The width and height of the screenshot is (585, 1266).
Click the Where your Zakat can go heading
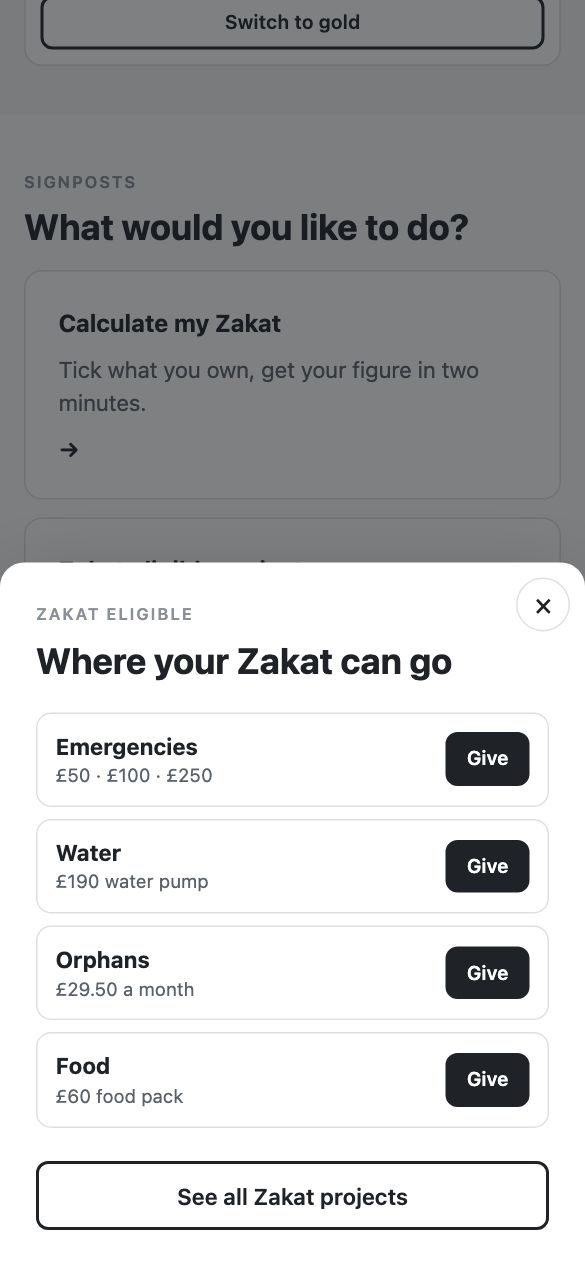pos(244,662)
